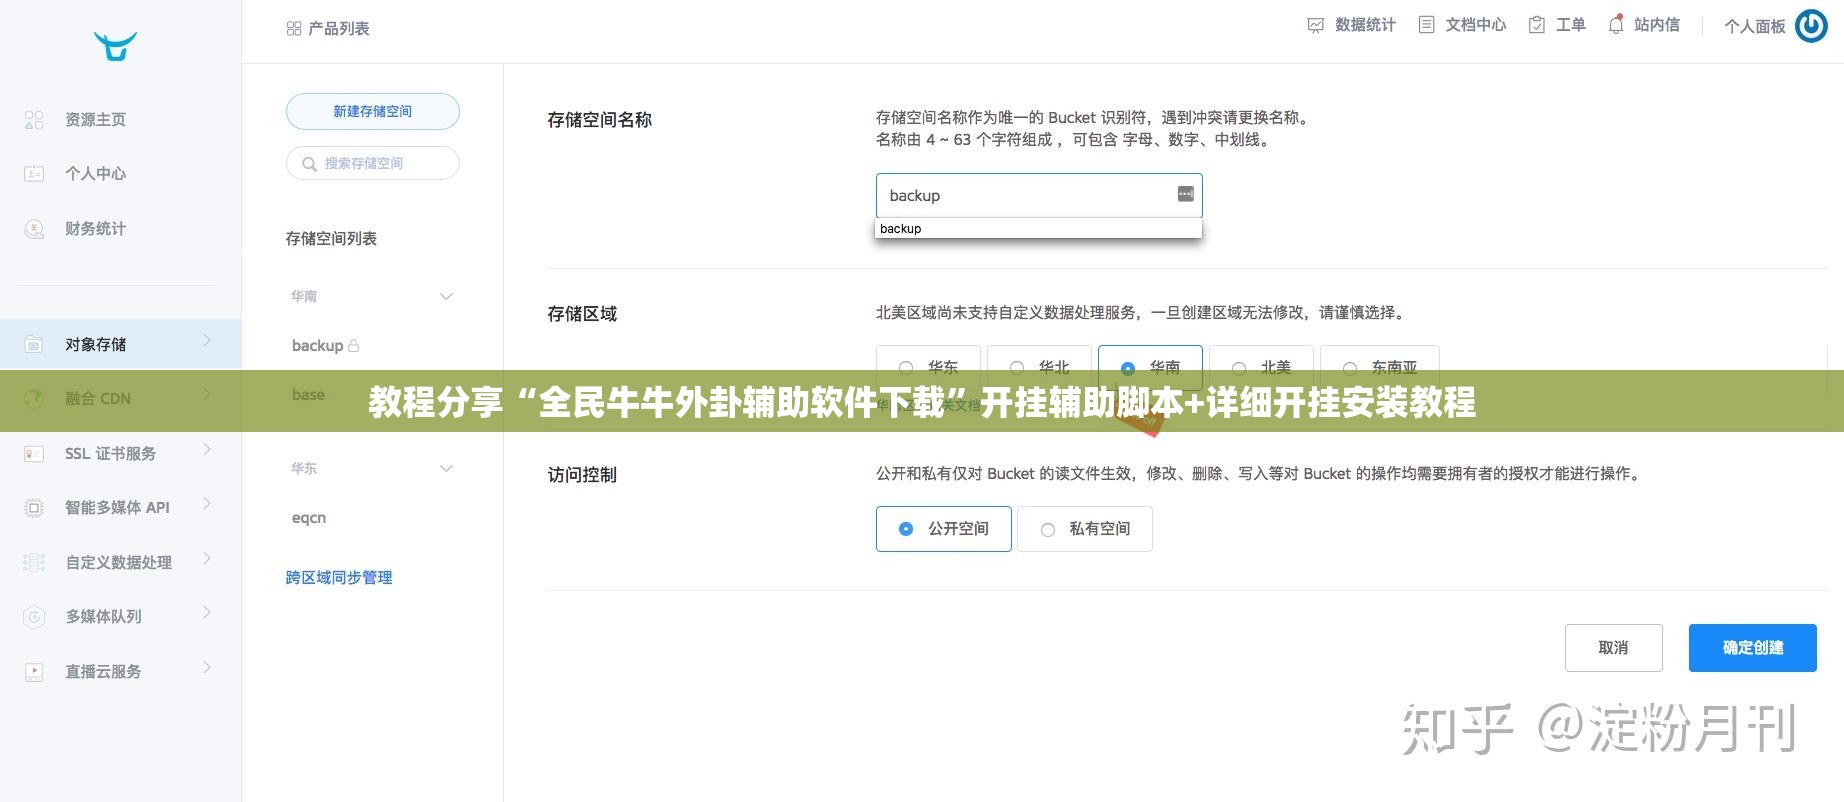Open 站内信 in header
The width and height of the screenshot is (1844, 802).
1657,25
